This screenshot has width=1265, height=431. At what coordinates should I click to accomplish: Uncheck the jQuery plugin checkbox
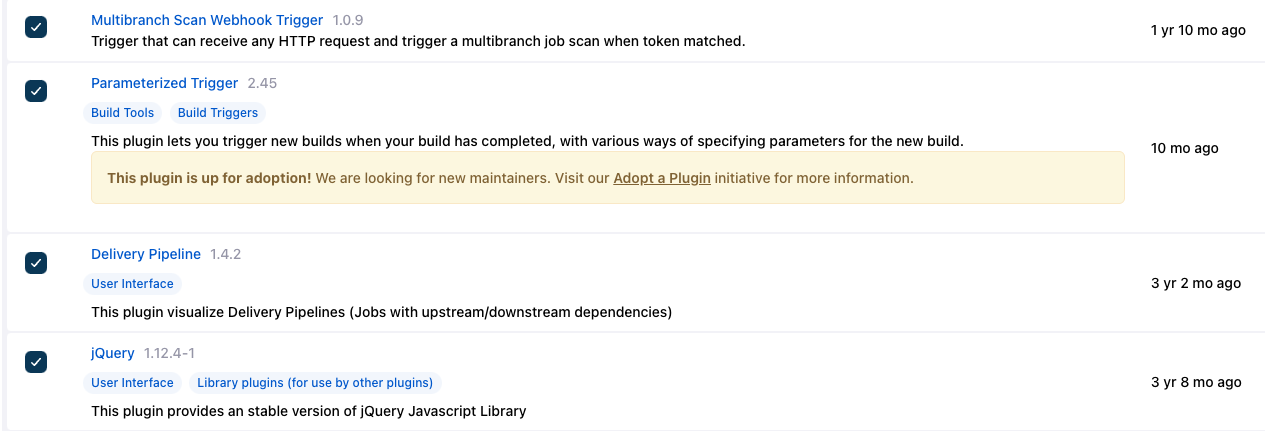36,361
